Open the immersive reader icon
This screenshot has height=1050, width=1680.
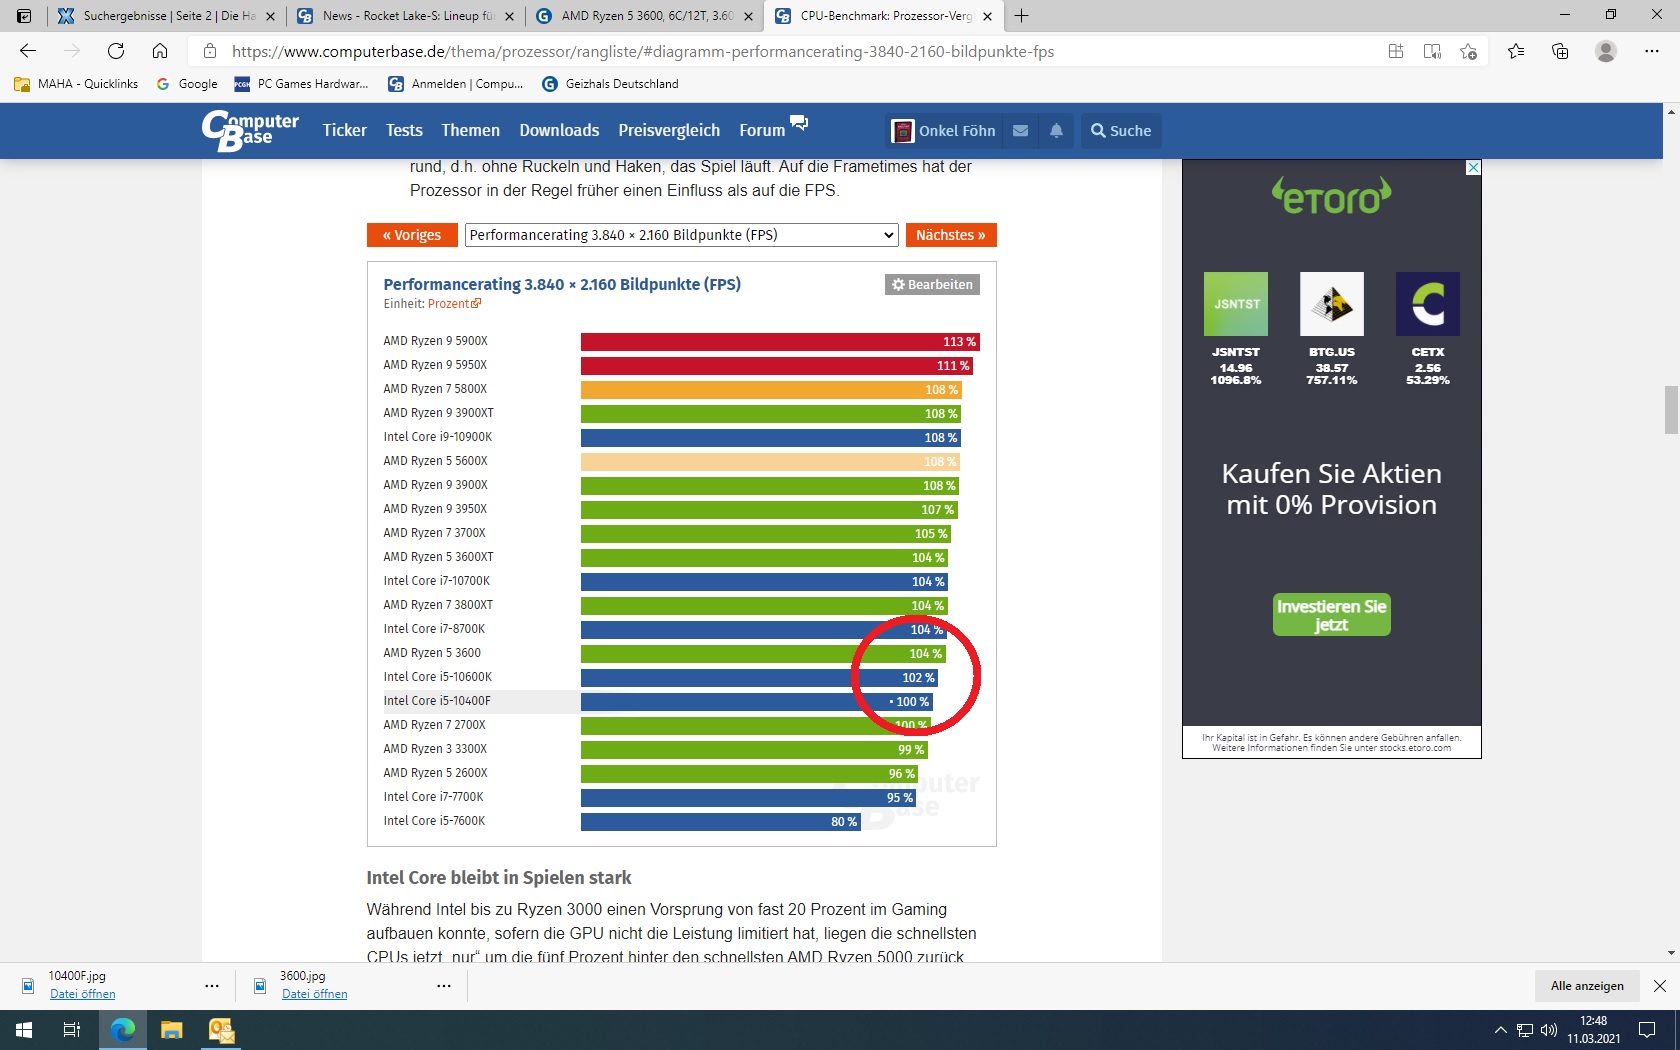1432,51
